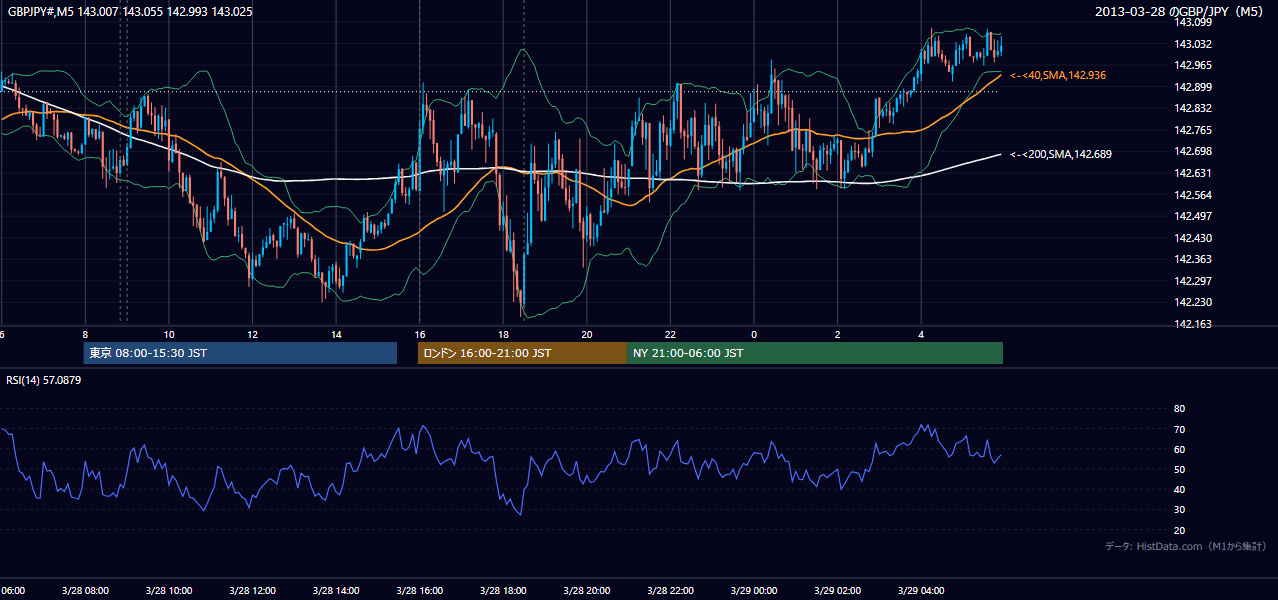Click the '3/29 00:00' bottom time label
The height and width of the screenshot is (600, 1278).
(753, 591)
